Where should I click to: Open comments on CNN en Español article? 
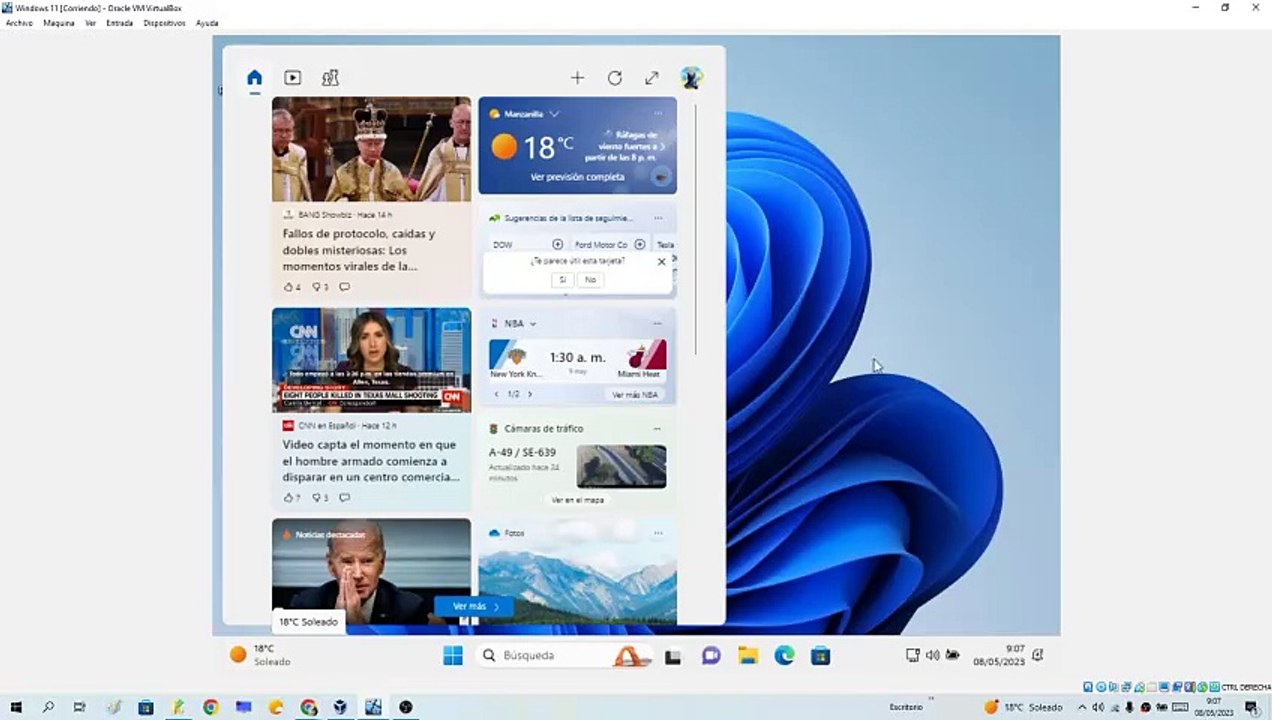click(344, 497)
